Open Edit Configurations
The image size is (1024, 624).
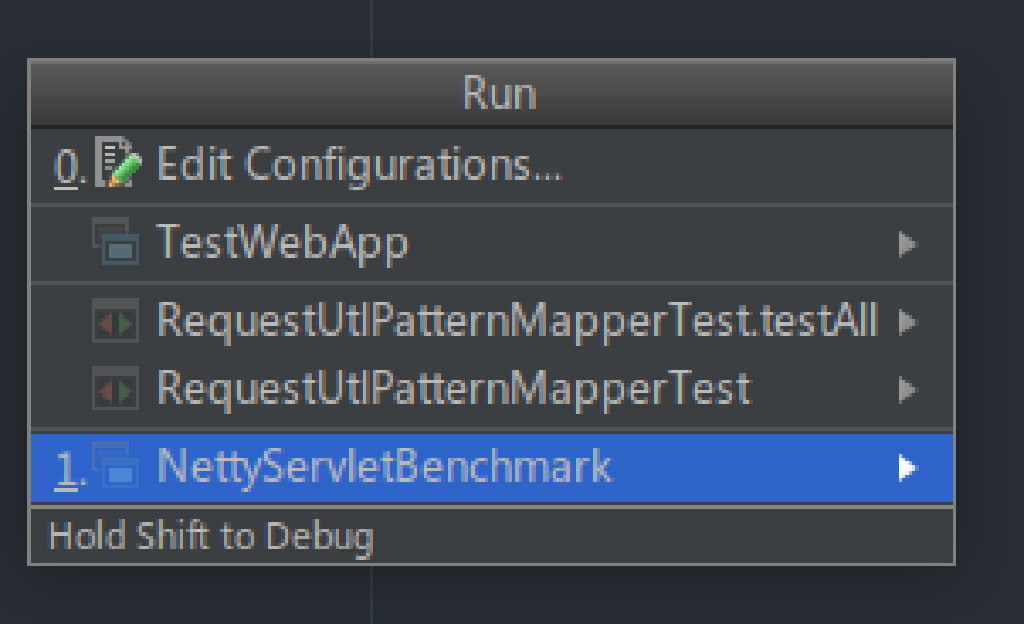point(359,165)
